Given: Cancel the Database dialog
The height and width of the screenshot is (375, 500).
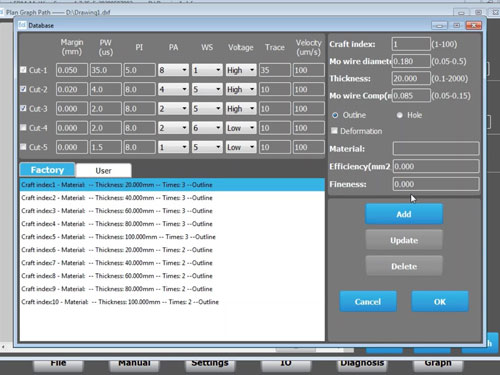Looking at the screenshot, I should [x=368, y=302].
